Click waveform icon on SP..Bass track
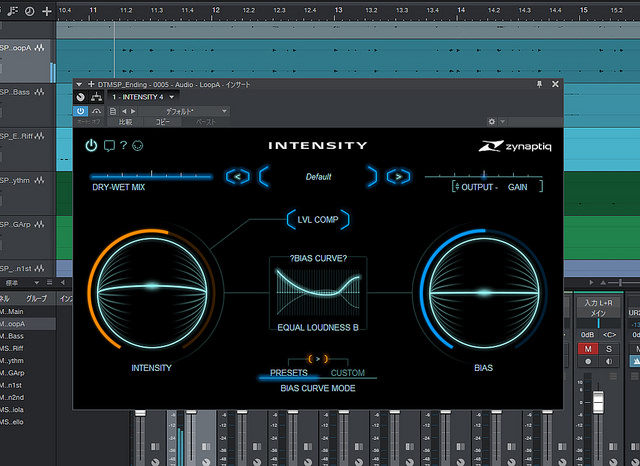Screen dimensions: 640x466 (x=40, y=92)
